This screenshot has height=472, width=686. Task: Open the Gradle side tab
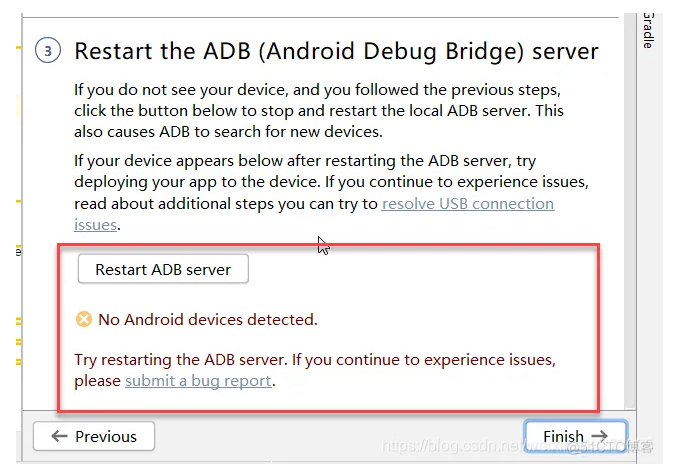647,30
